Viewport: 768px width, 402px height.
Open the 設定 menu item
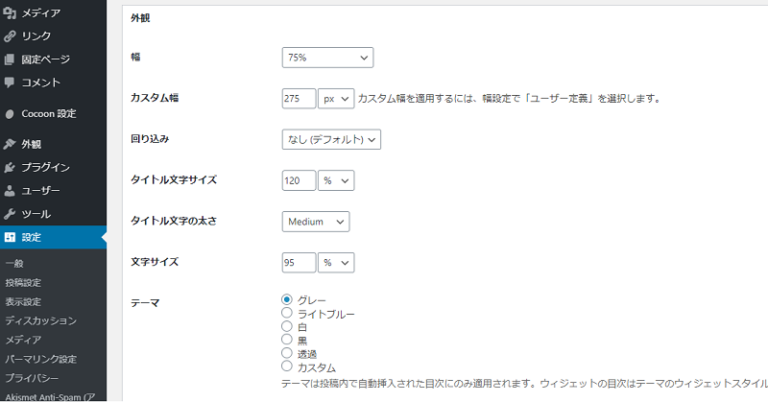coord(32,237)
